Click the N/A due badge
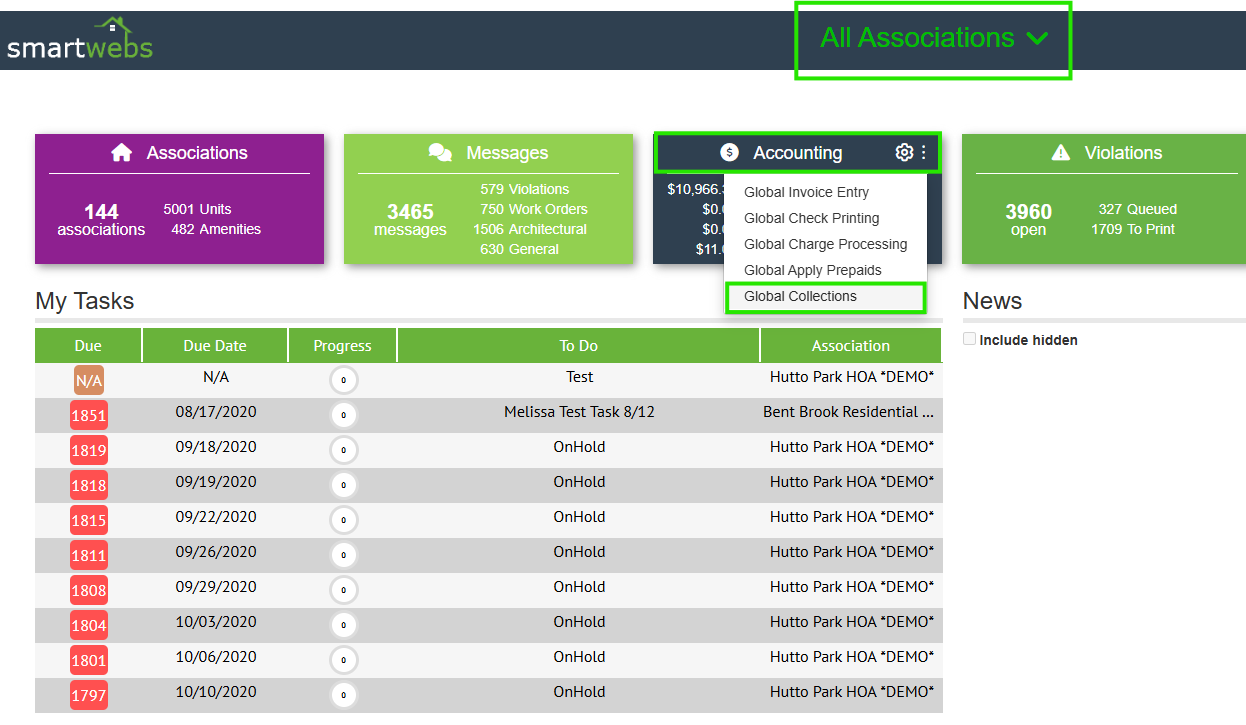Image resolution: width=1246 pixels, height=725 pixels. click(x=88, y=380)
